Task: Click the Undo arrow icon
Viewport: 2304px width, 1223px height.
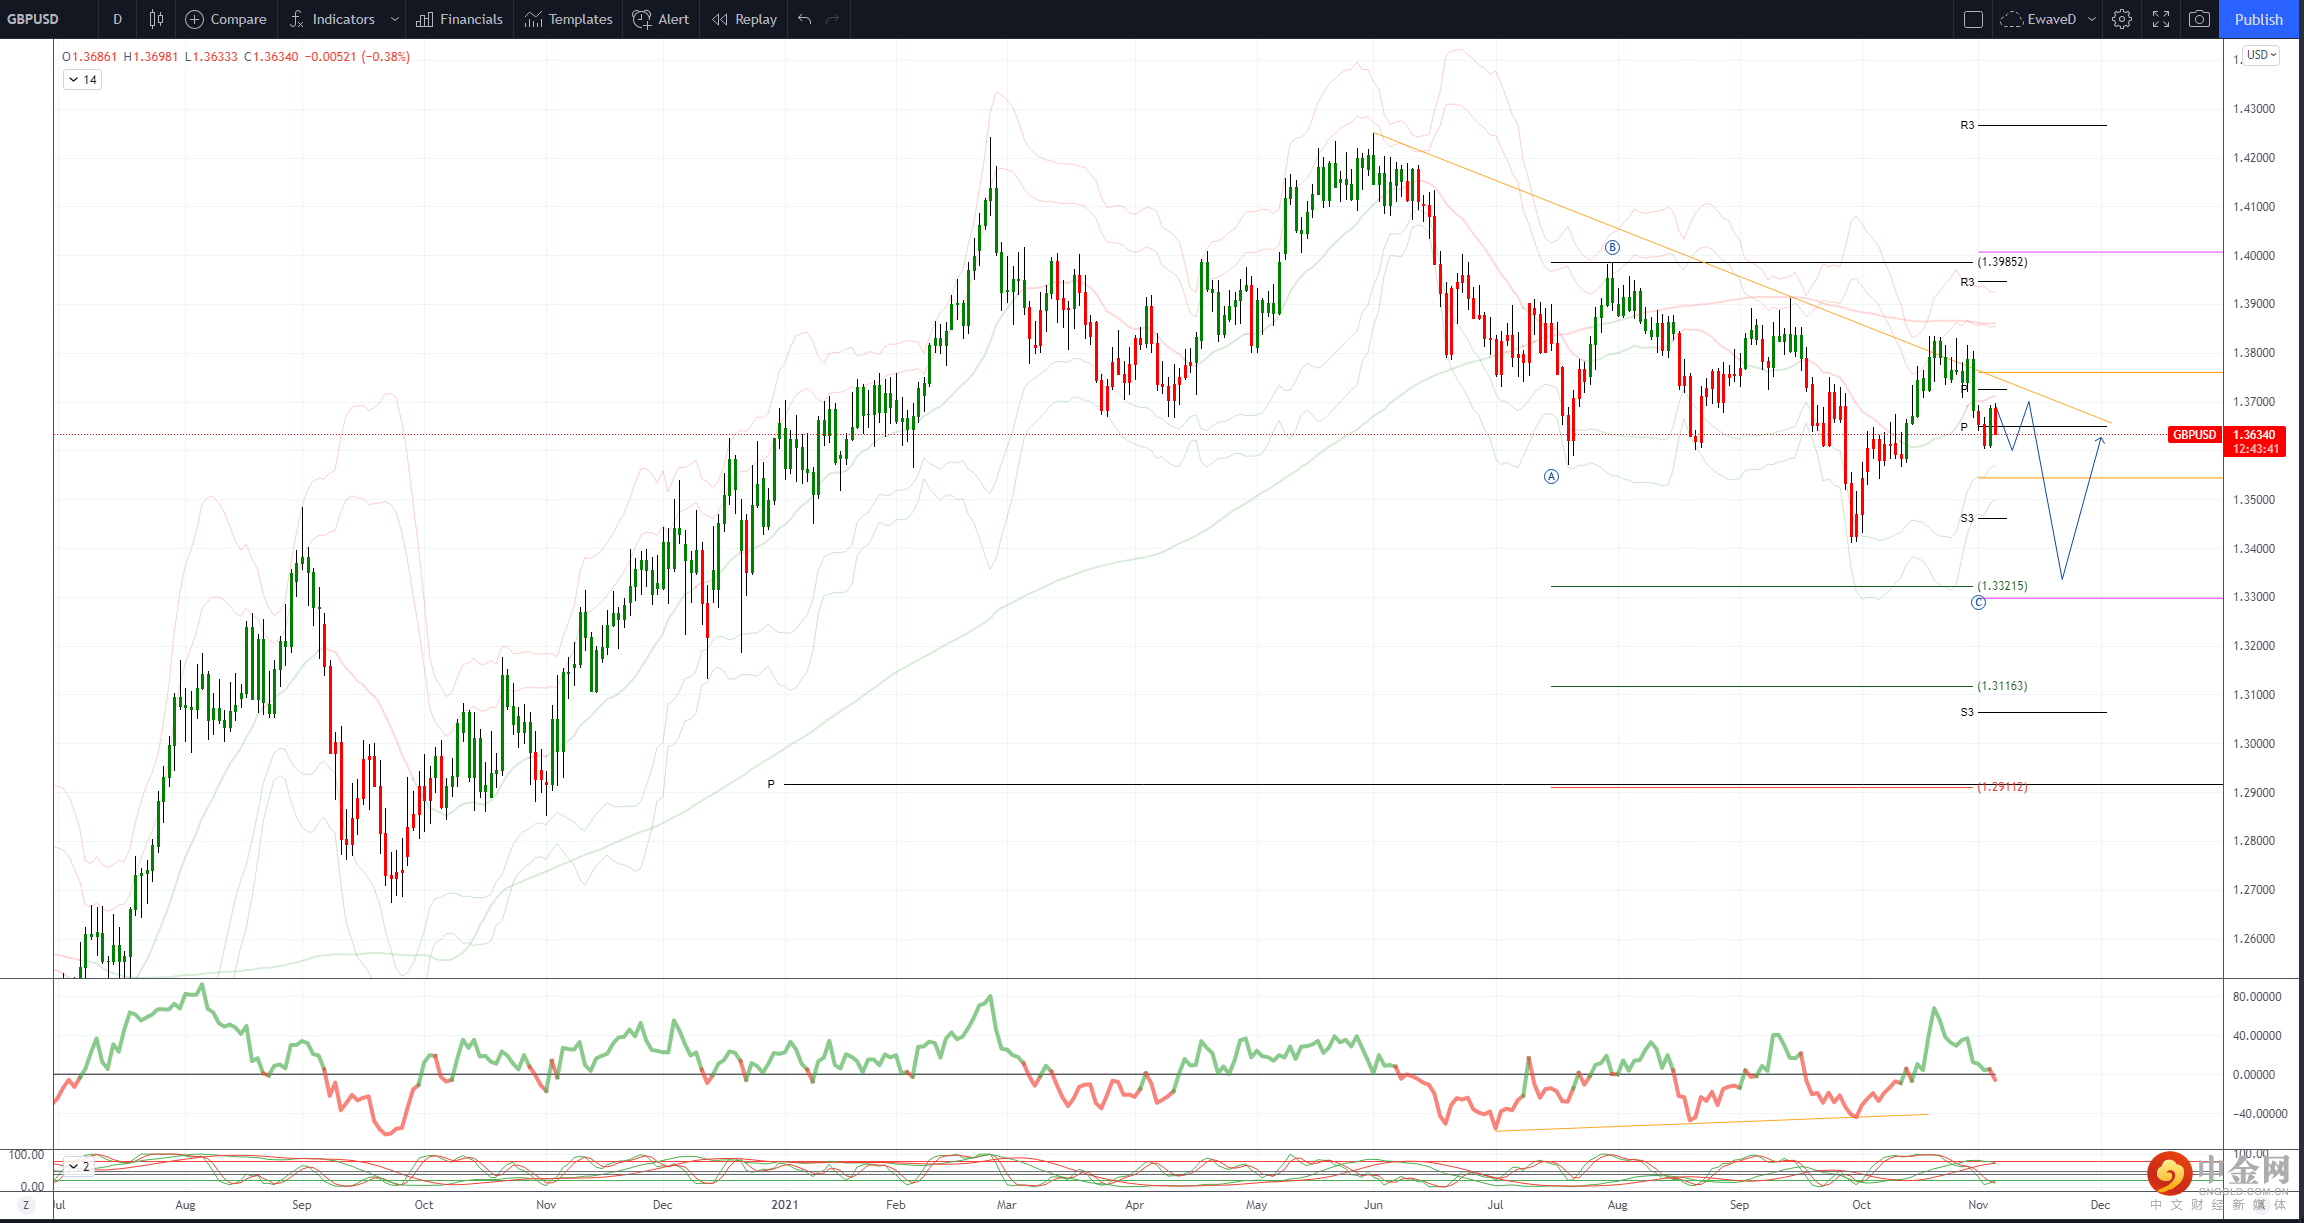Action: 805,19
